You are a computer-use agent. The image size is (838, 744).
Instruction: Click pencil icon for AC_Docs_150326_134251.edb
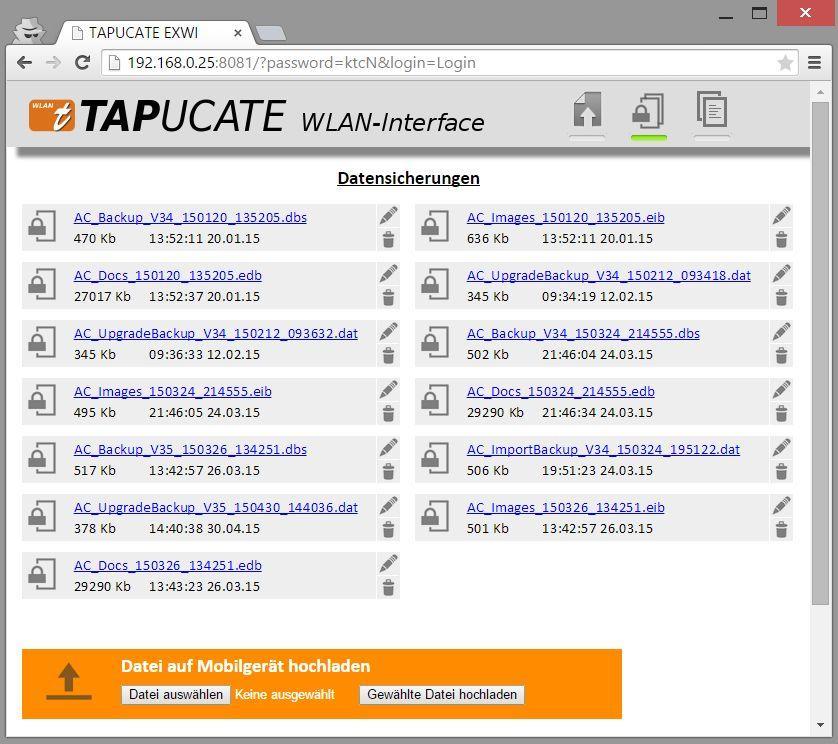(389, 564)
